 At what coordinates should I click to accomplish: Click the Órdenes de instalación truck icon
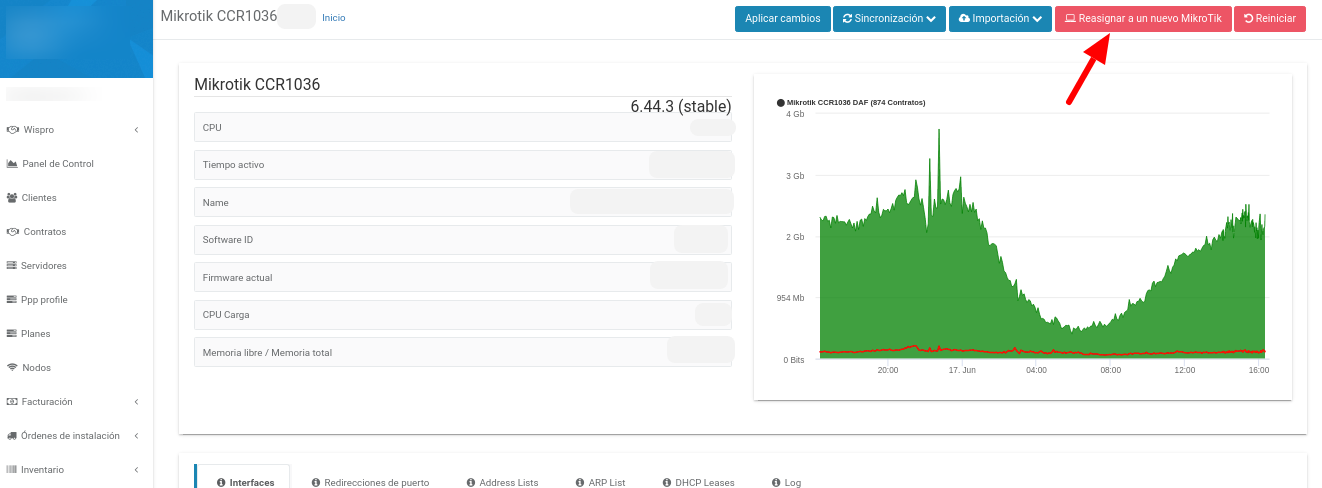pos(12,436)
